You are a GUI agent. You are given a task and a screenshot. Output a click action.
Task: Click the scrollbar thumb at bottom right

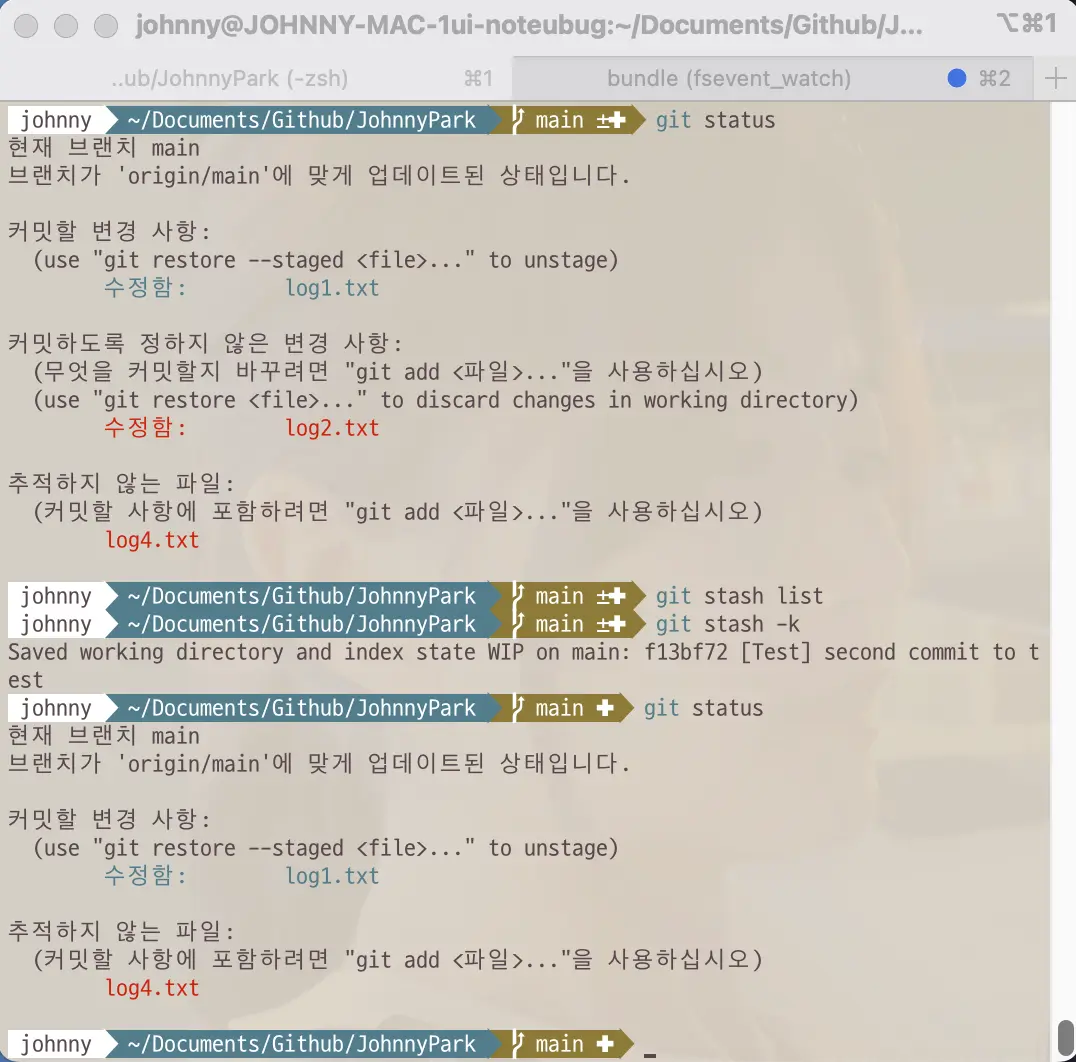1066,1040
